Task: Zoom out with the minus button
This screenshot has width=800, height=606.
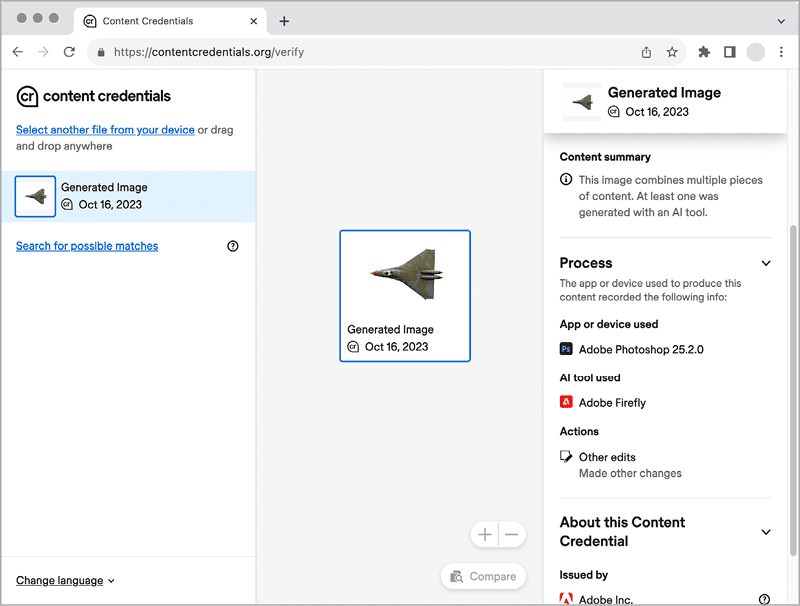Action: point(512,535)
